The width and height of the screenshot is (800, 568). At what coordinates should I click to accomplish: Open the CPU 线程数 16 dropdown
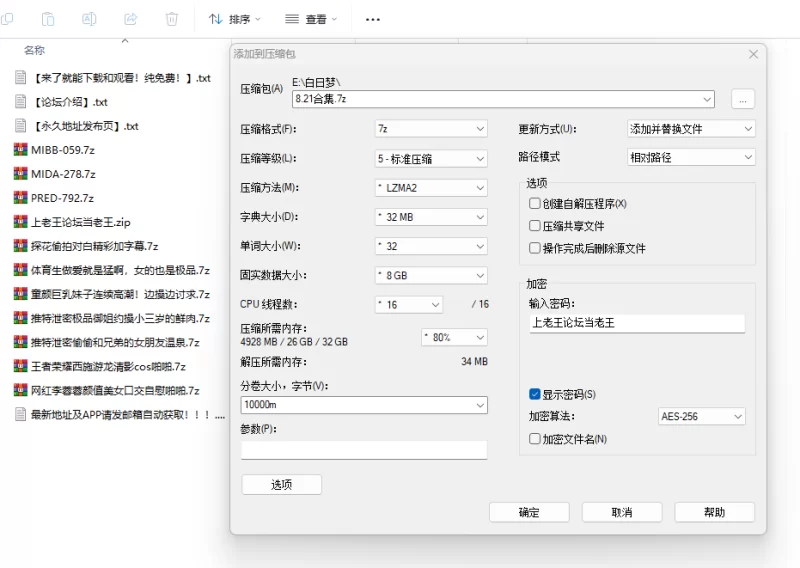pos(409,304)
